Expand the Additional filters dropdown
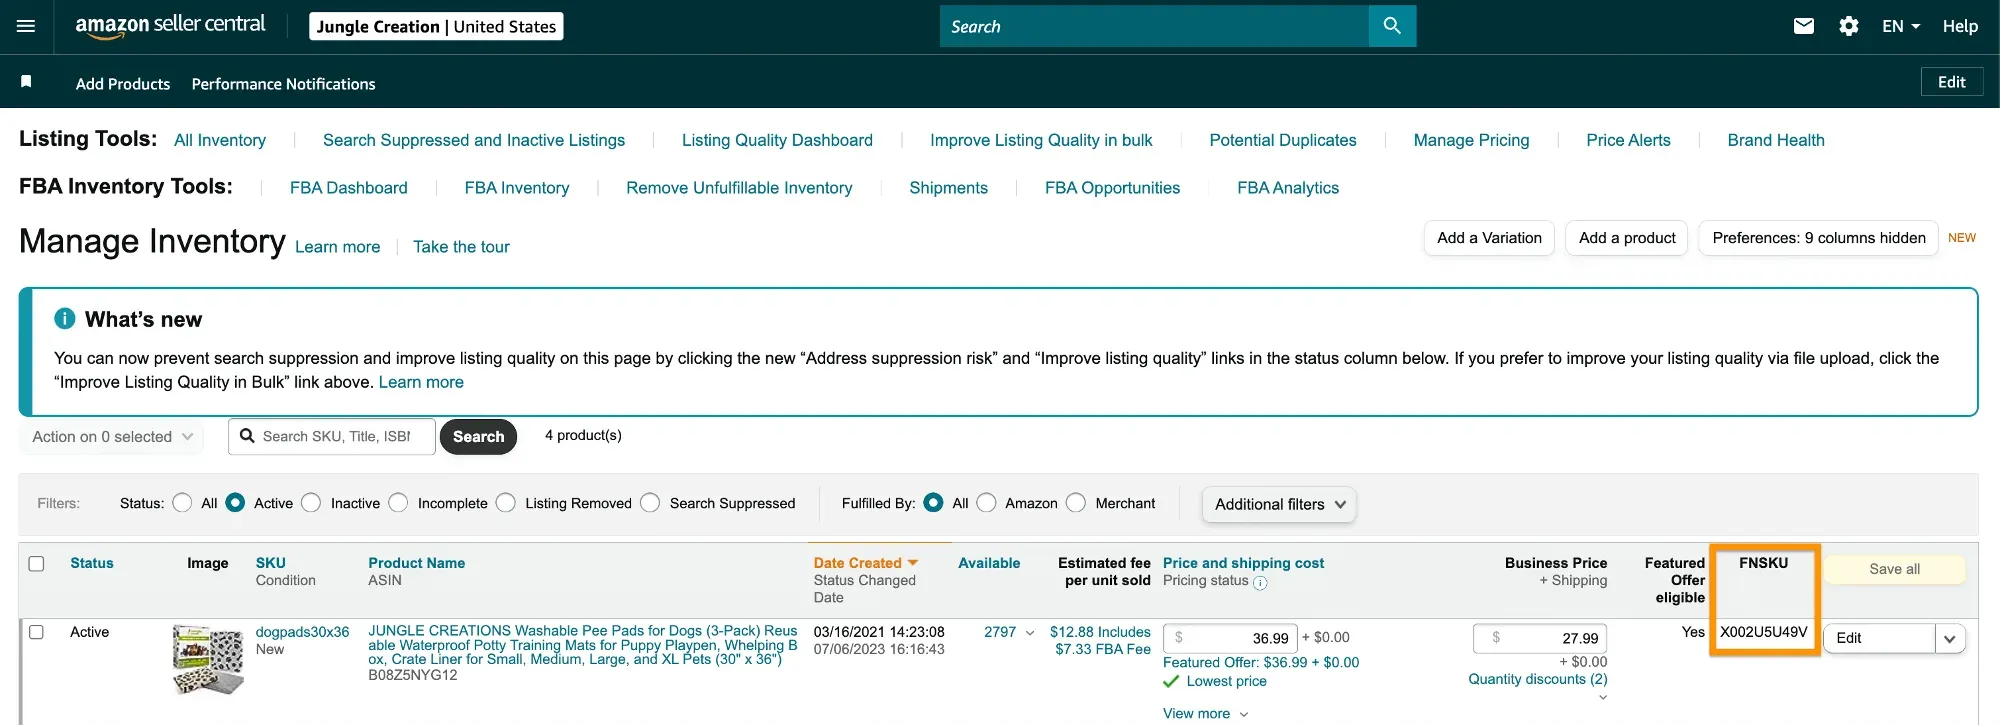Image resolution: width=2002 pixels, height=727 pixels. (1279, 505)
